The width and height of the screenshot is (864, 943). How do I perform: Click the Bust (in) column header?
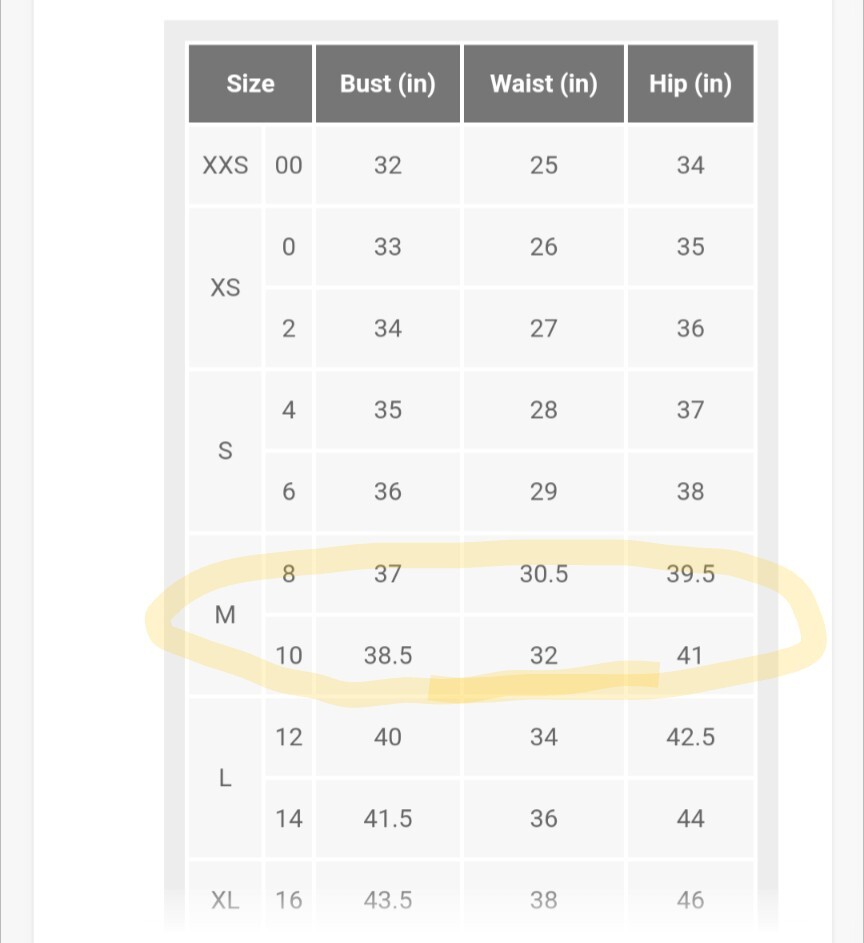(x=388, y=84)
